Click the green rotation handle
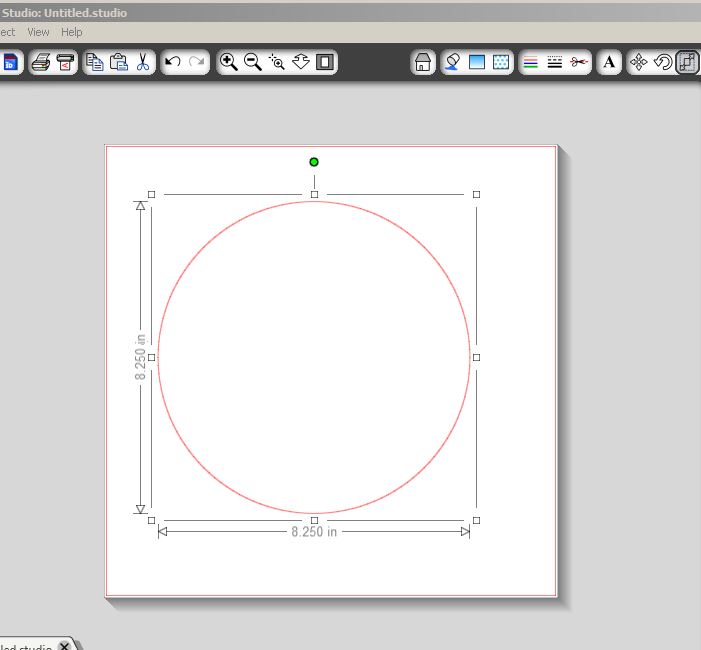 pos(314,162)
